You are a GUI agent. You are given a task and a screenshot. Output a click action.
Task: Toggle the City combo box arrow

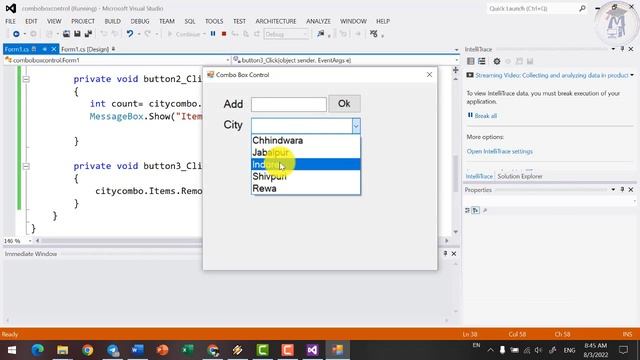pos(356,126)
